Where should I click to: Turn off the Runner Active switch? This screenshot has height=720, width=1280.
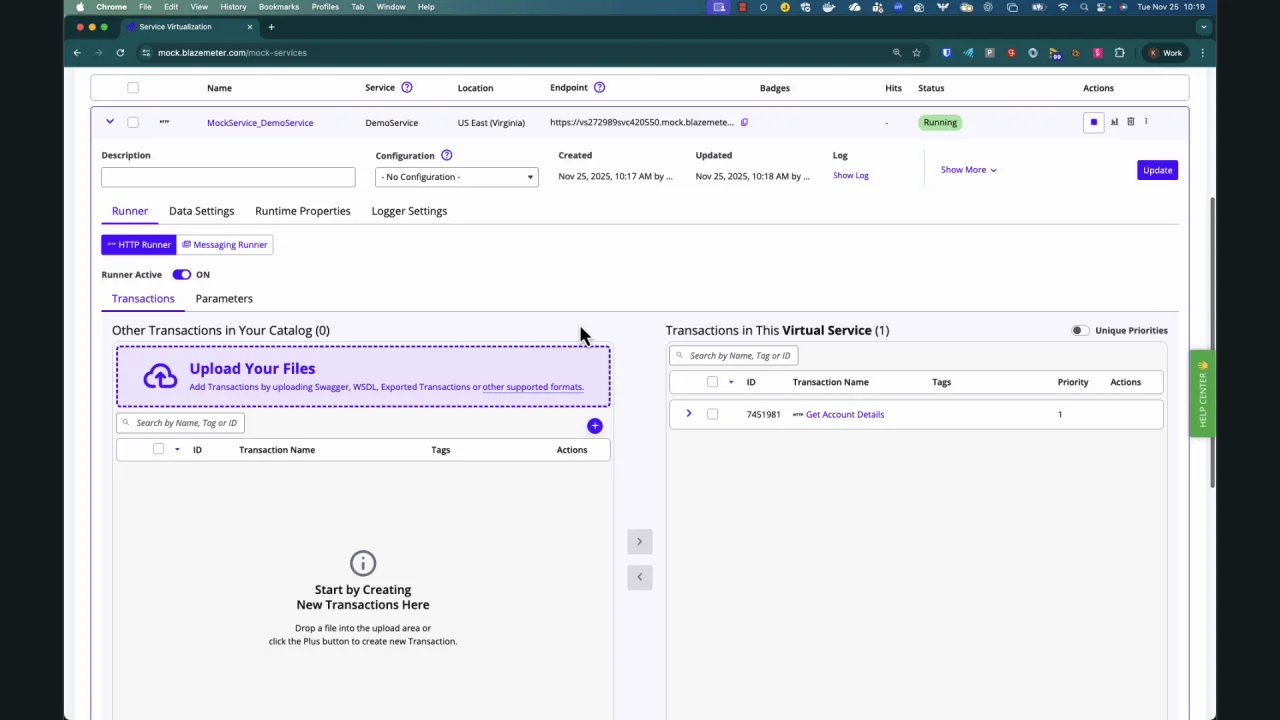pos(181,274)
